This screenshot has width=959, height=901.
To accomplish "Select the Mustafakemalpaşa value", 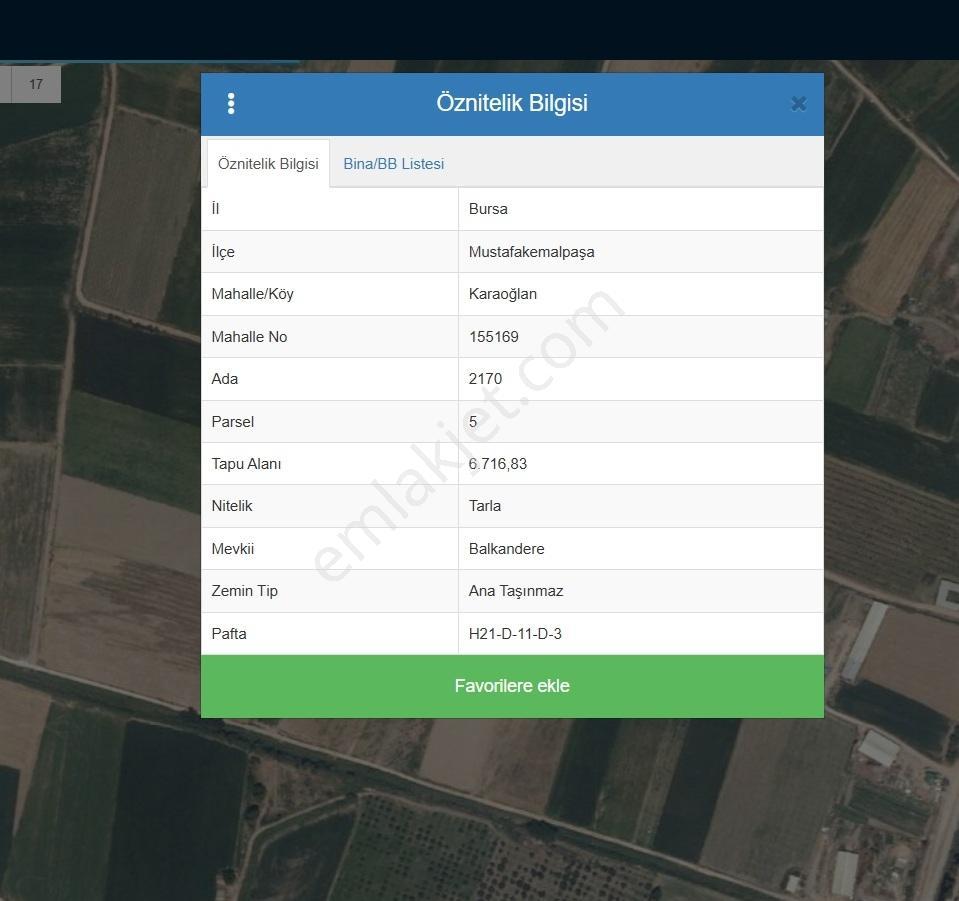I will 531,252.
